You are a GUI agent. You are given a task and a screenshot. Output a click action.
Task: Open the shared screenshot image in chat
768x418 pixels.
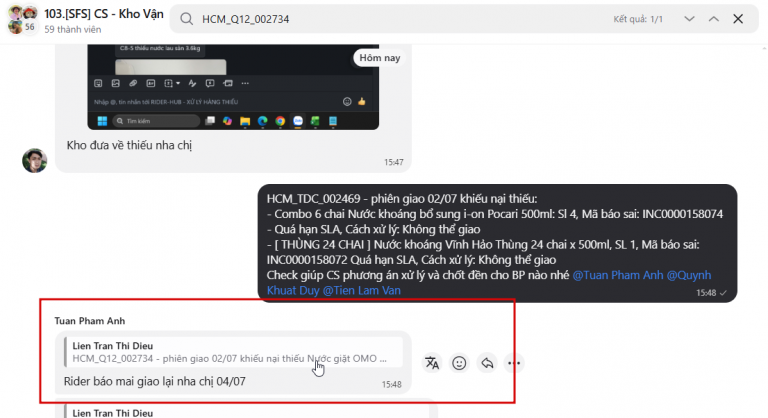[233, 87]
